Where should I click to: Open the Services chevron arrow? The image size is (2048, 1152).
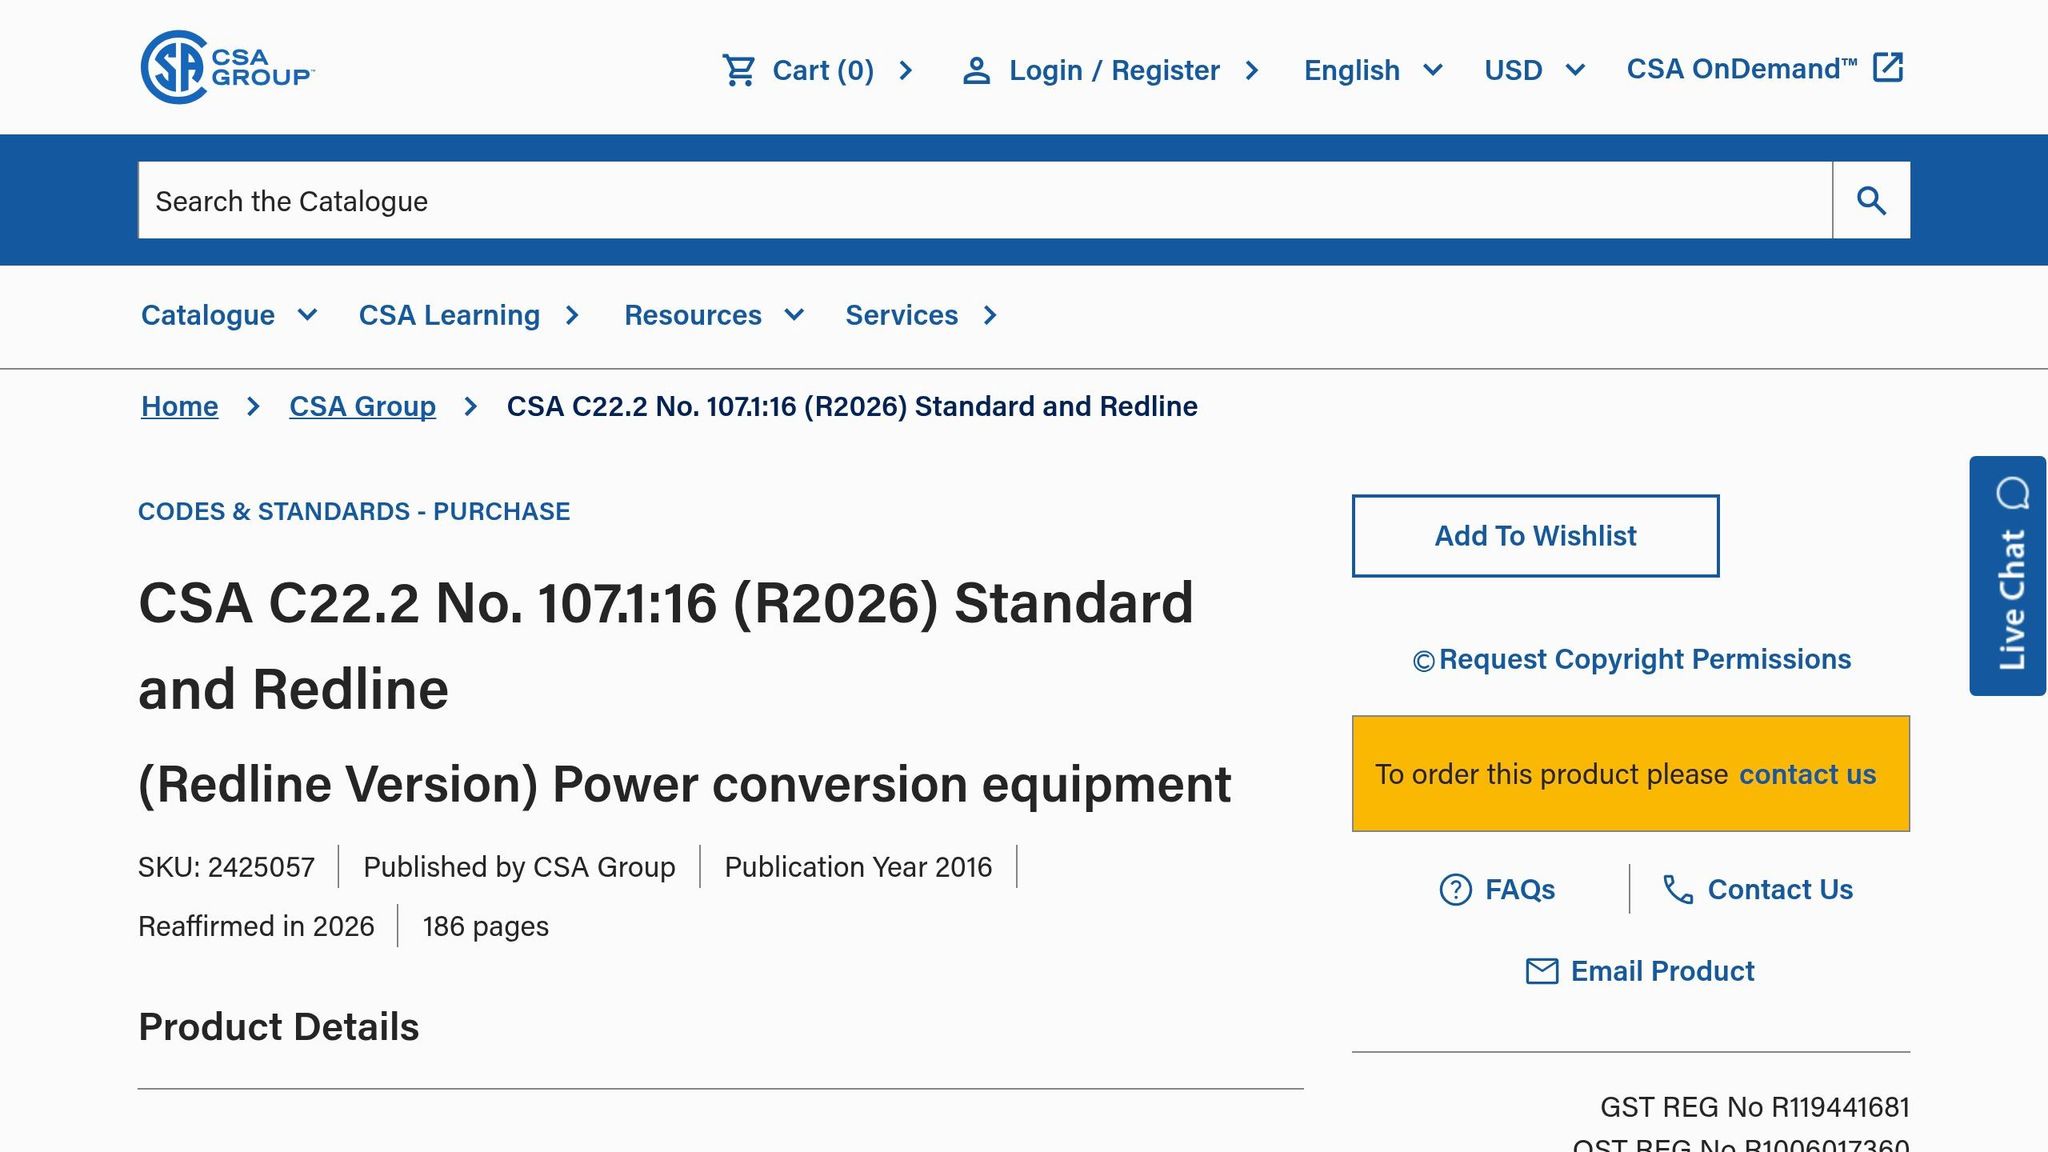(x=990, y=315)
